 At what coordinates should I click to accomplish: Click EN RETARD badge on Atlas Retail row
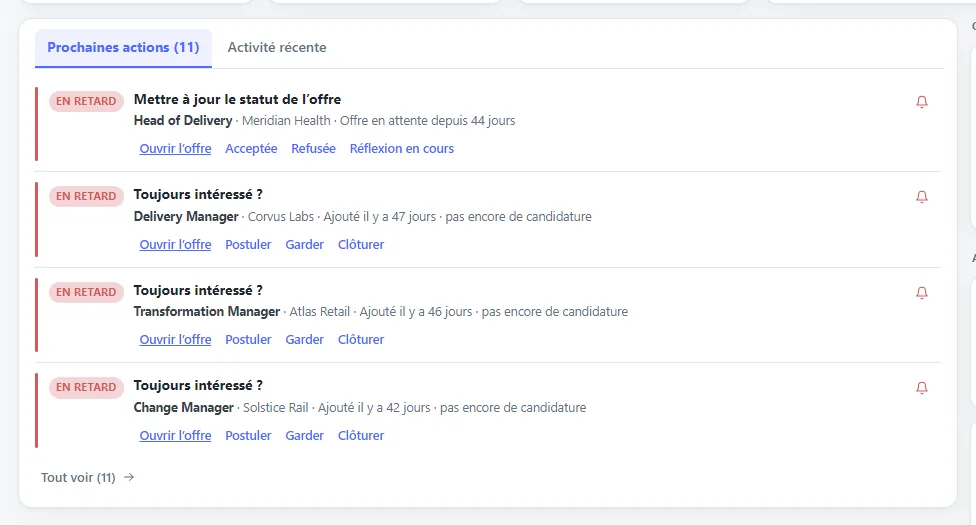coord(86,292)
